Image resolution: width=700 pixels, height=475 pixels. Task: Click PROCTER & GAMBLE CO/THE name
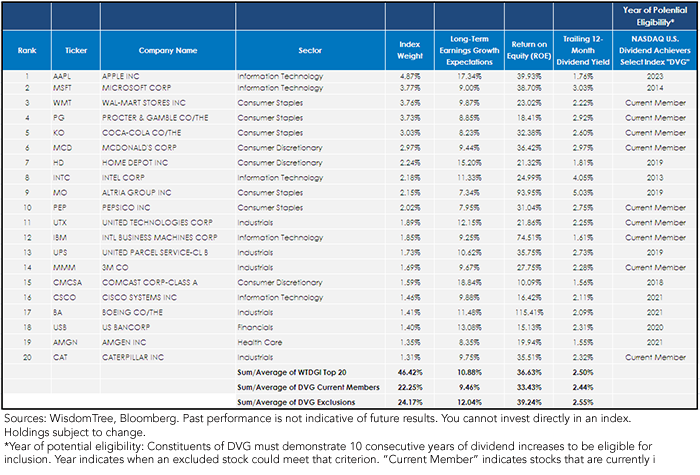155,118
